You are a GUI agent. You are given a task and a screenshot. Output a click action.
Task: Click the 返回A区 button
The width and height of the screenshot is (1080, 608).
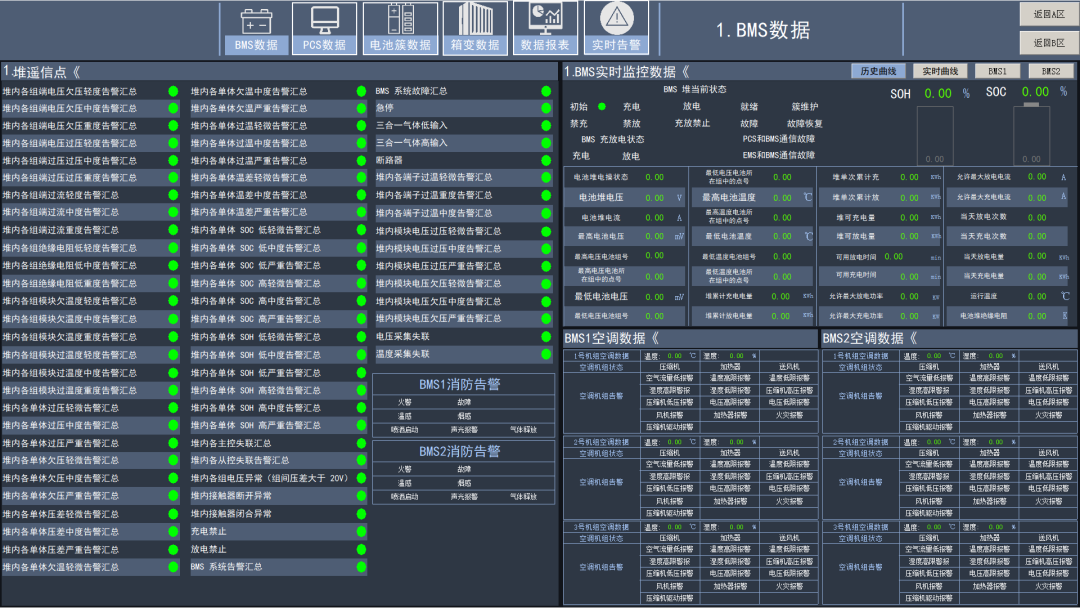pos(1049,14)
